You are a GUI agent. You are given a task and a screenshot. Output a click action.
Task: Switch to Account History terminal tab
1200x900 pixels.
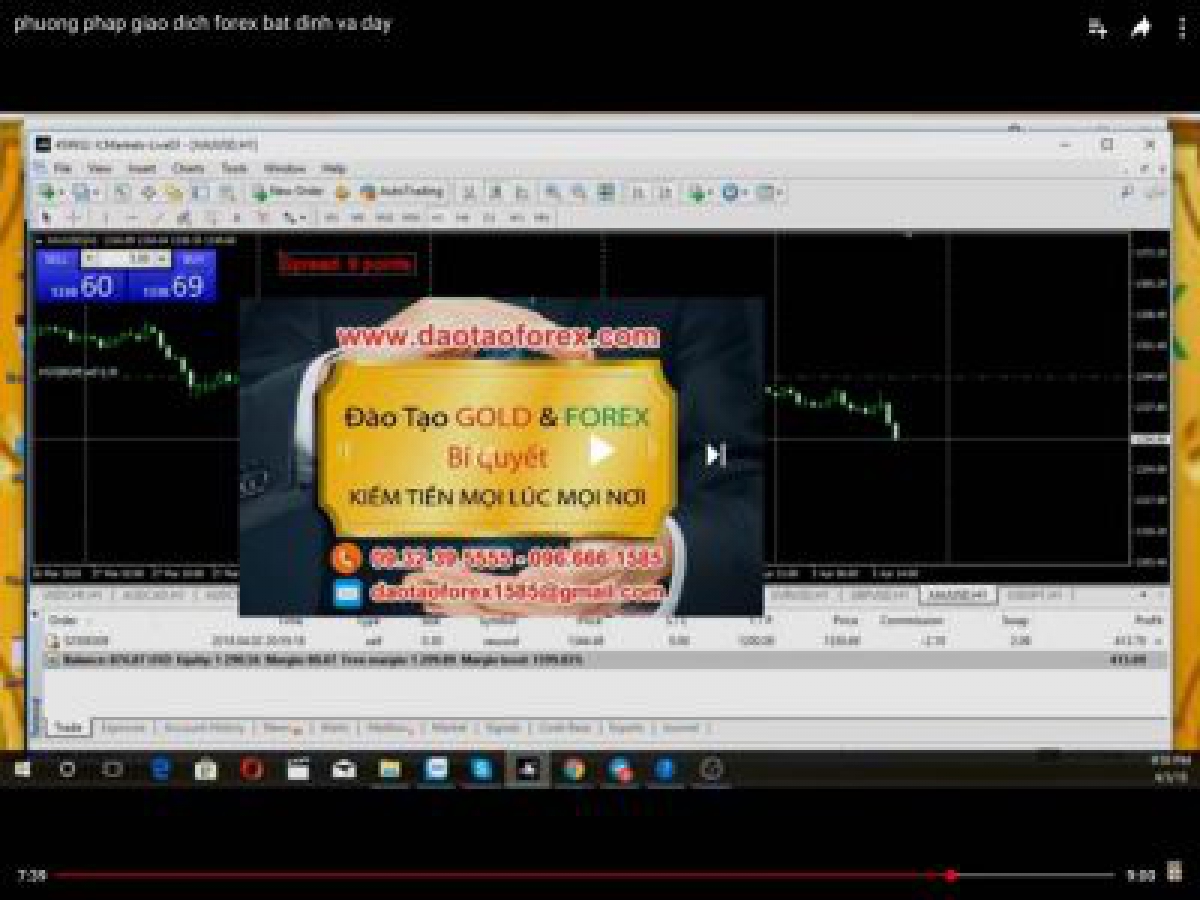coord(203,728)
